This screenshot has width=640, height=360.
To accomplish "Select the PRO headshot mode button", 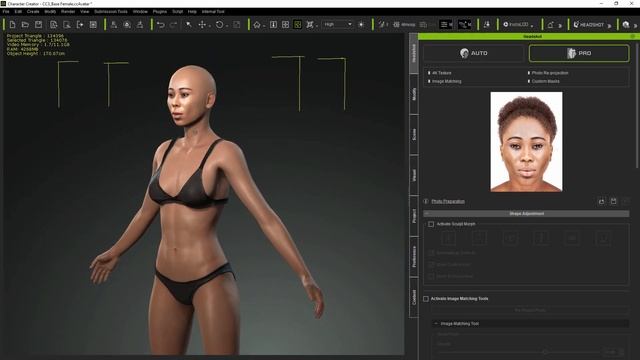I will pyautogui.click(x=579, y=53).
